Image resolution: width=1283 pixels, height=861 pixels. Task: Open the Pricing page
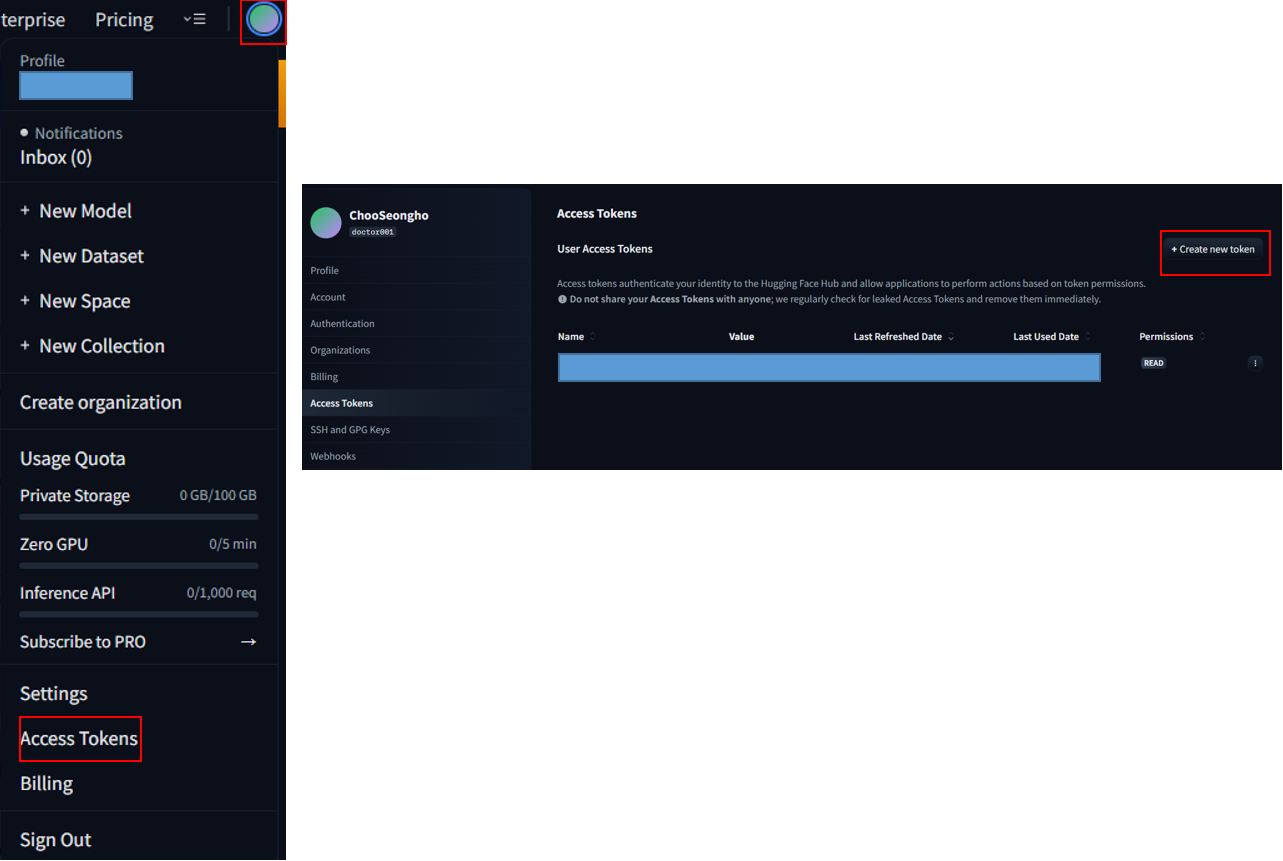click(124, 20)
